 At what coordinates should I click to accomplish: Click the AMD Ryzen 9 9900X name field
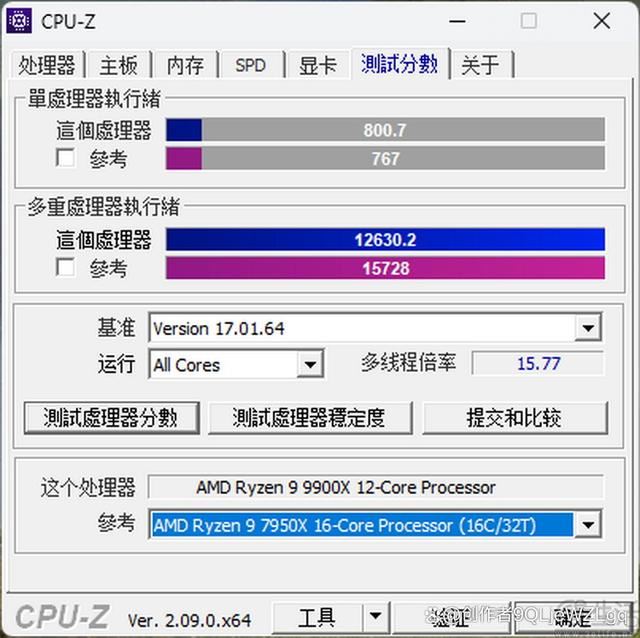(x=376, y=487)
